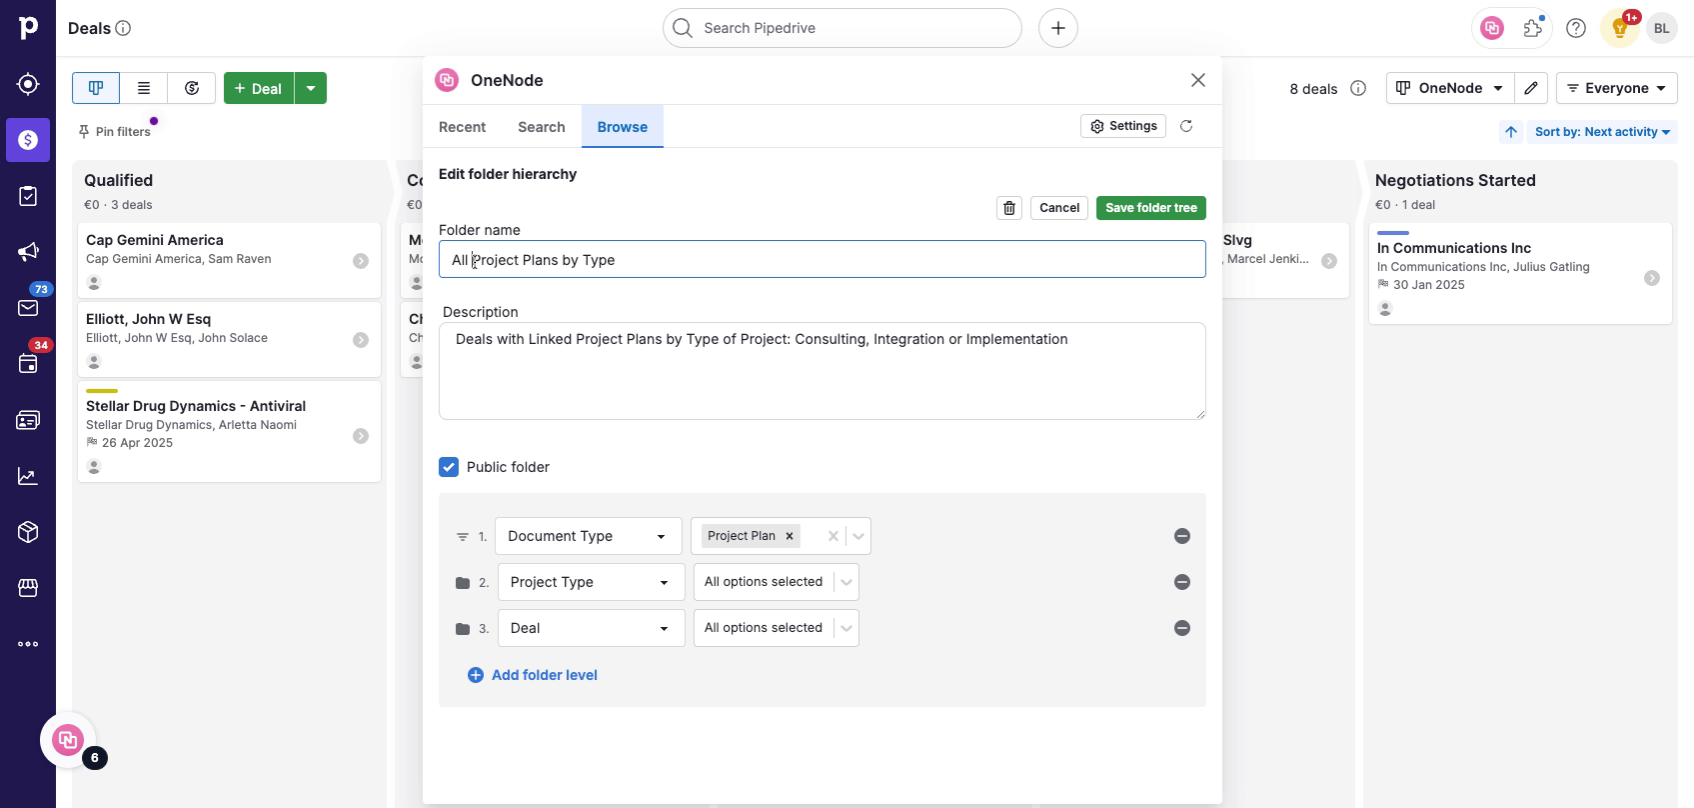This screenshot has width=1694, height=808.
Task: Open the extensions puzzle icon
Action: tap(1533, 28)
